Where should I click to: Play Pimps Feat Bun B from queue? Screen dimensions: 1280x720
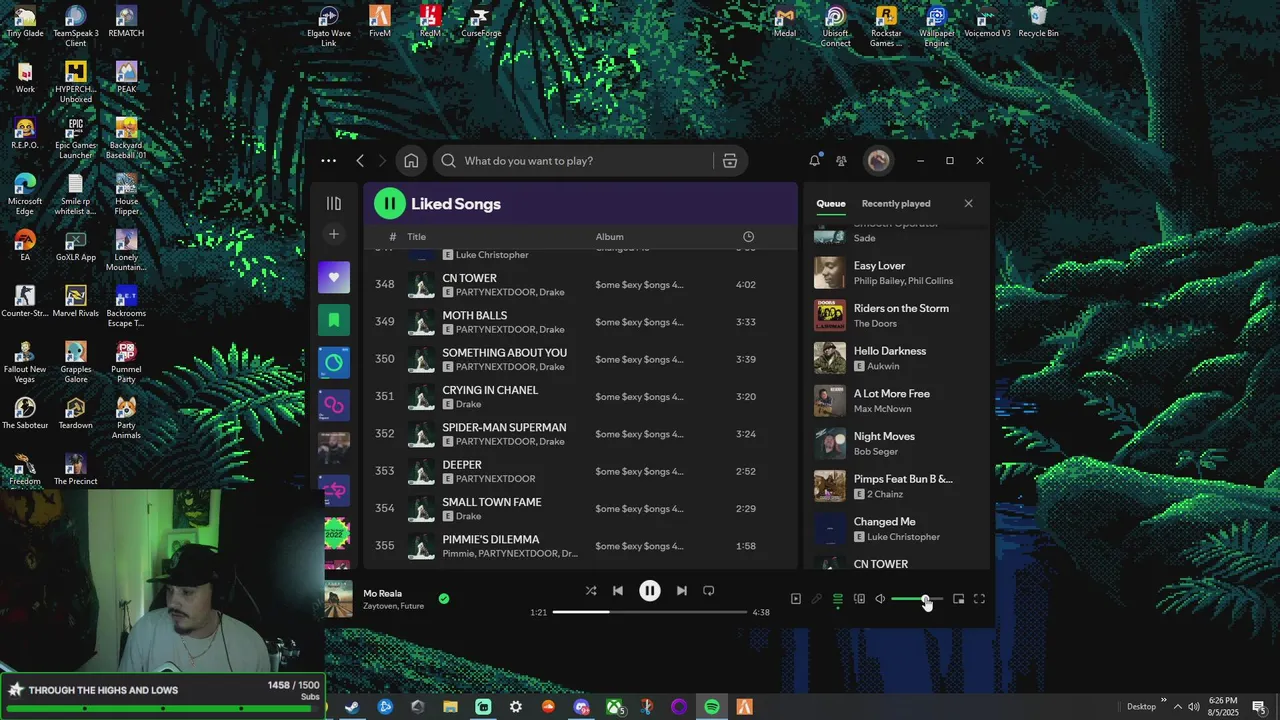coord(898,486)
